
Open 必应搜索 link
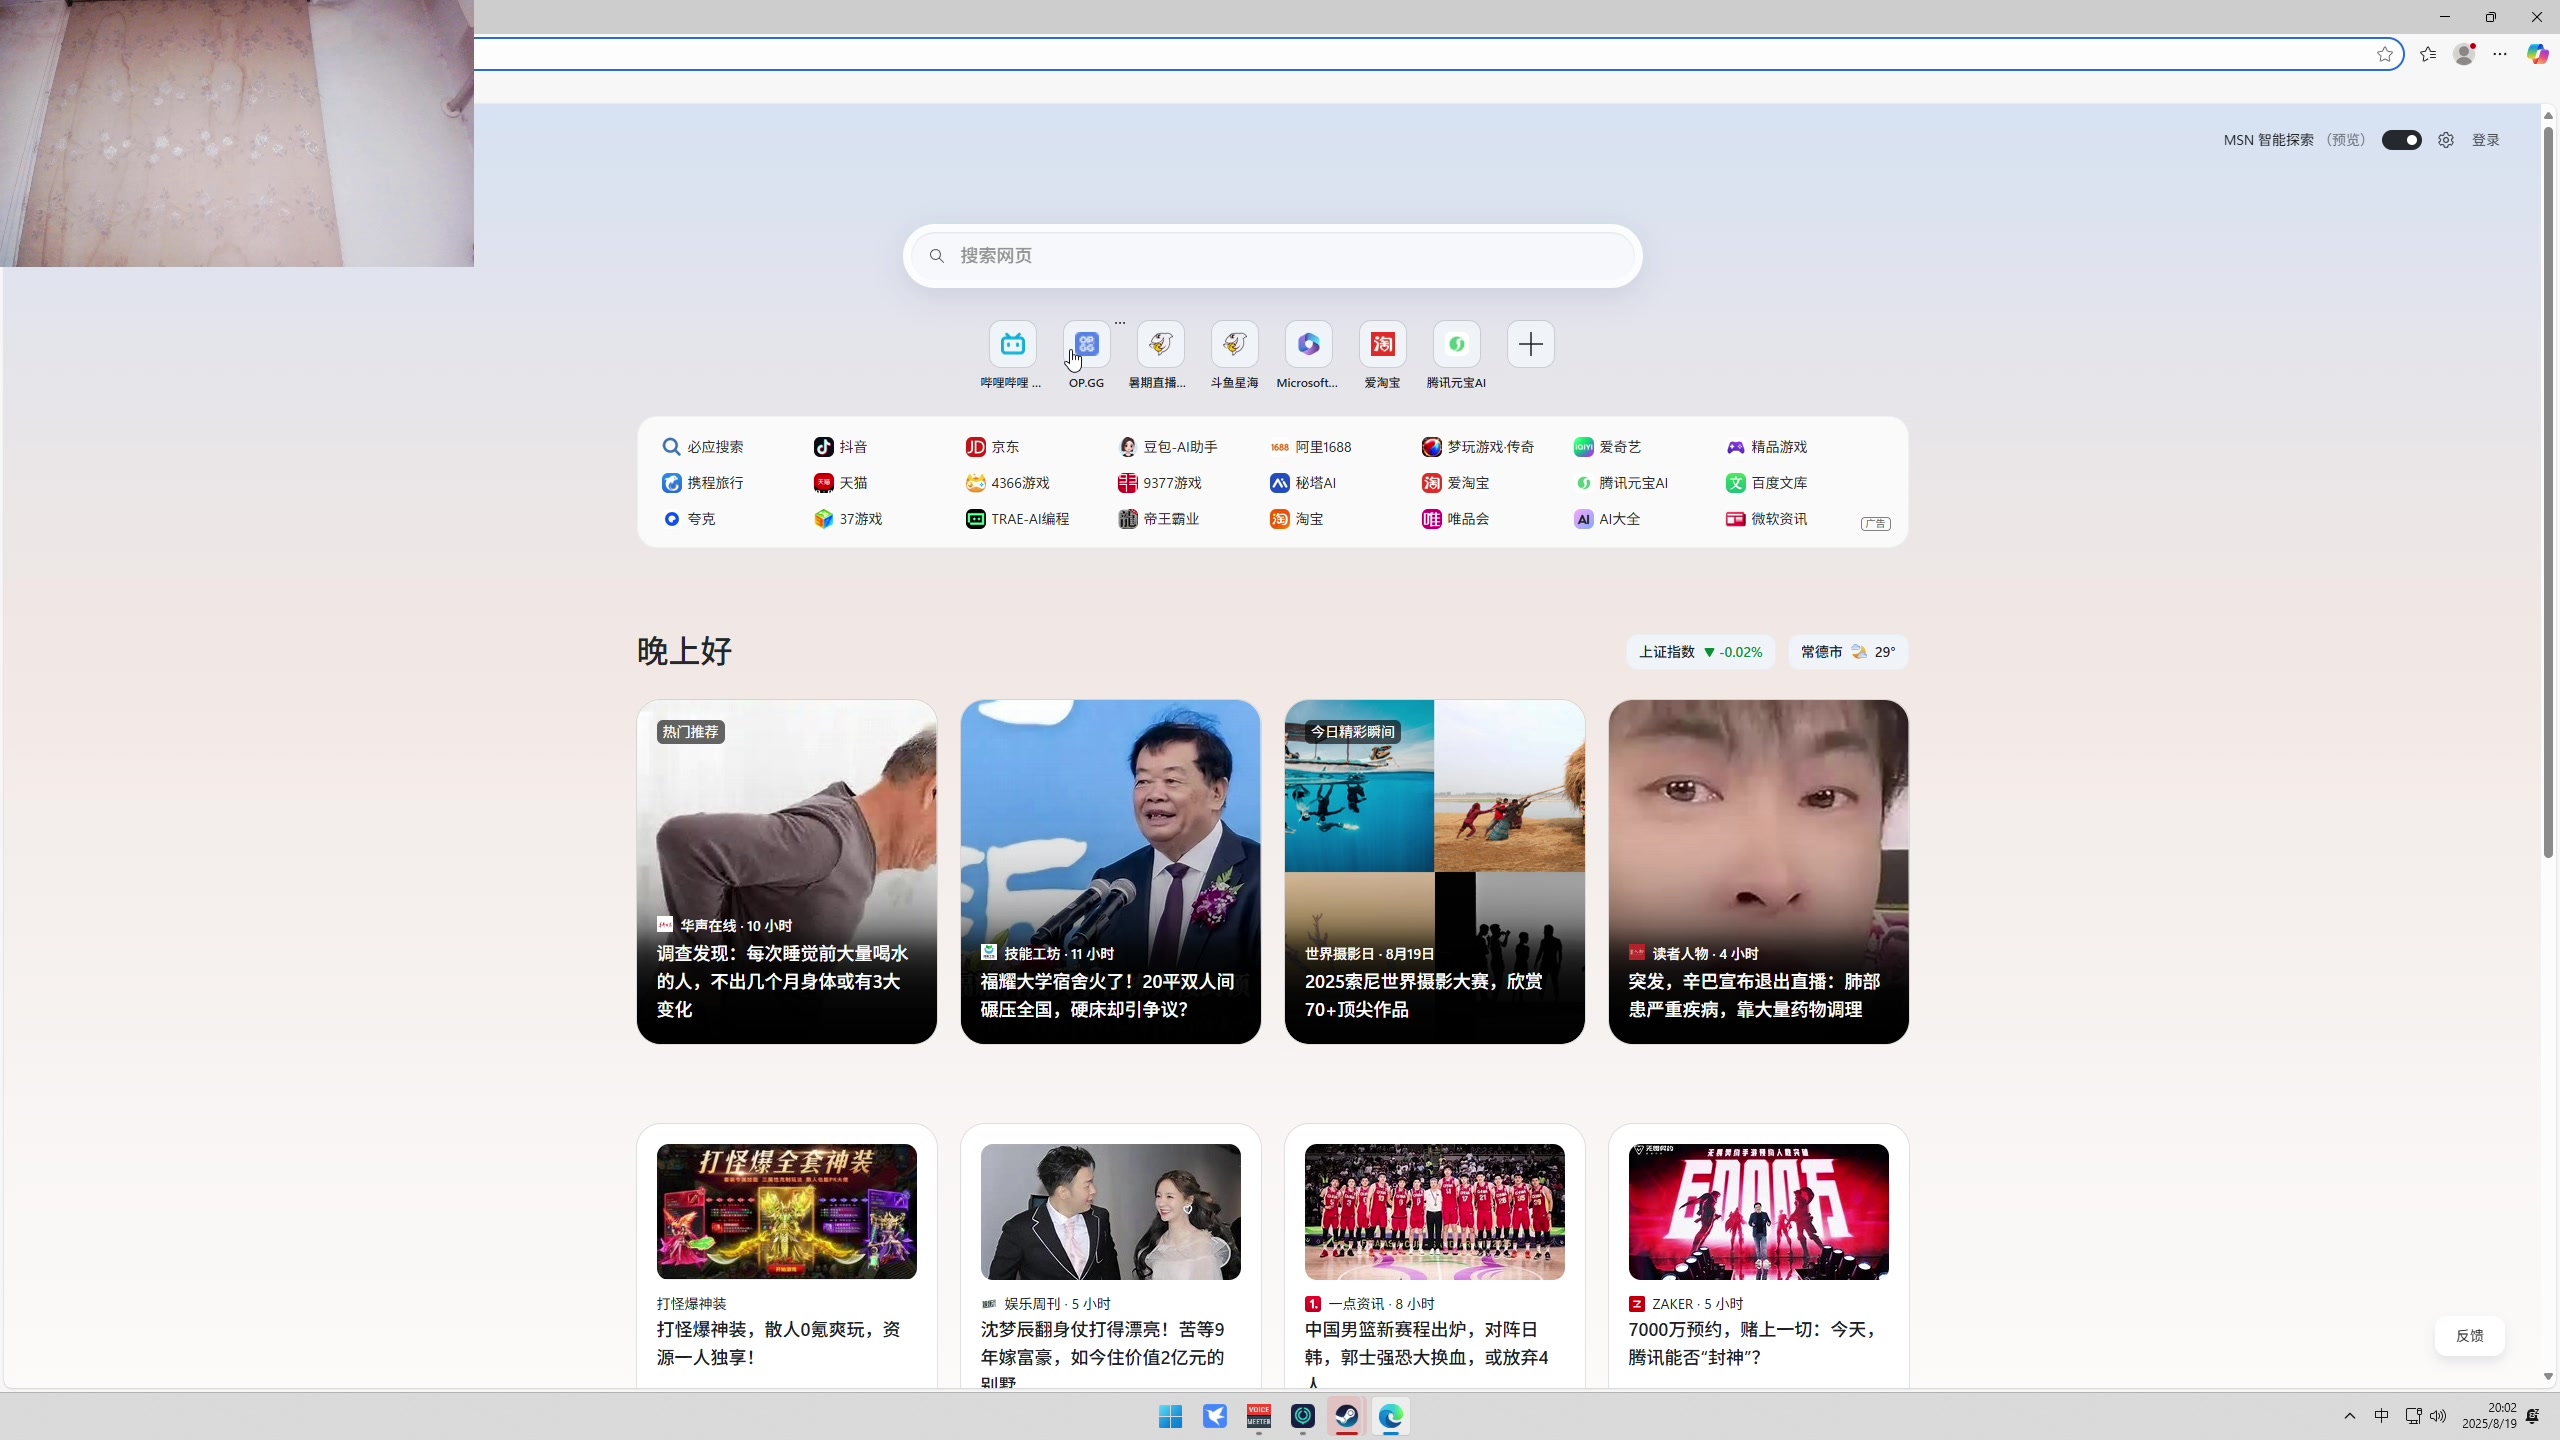tap(702, 447)
